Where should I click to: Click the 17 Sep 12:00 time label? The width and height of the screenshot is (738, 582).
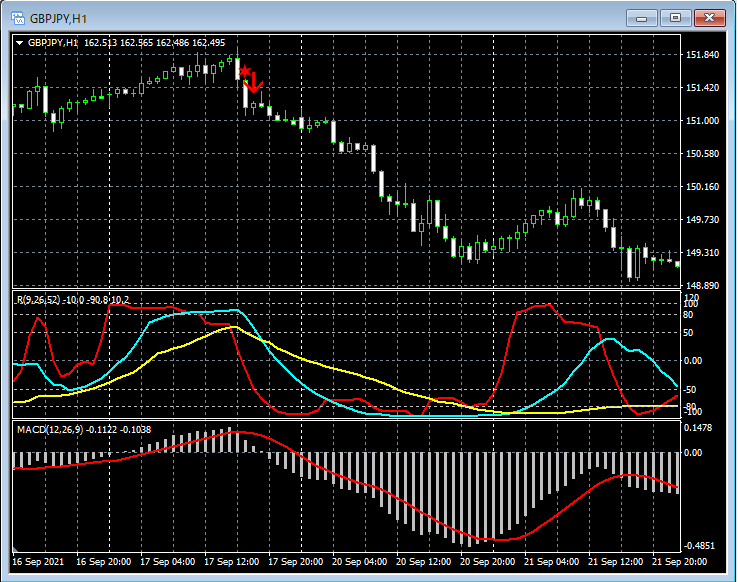[232, 562]
